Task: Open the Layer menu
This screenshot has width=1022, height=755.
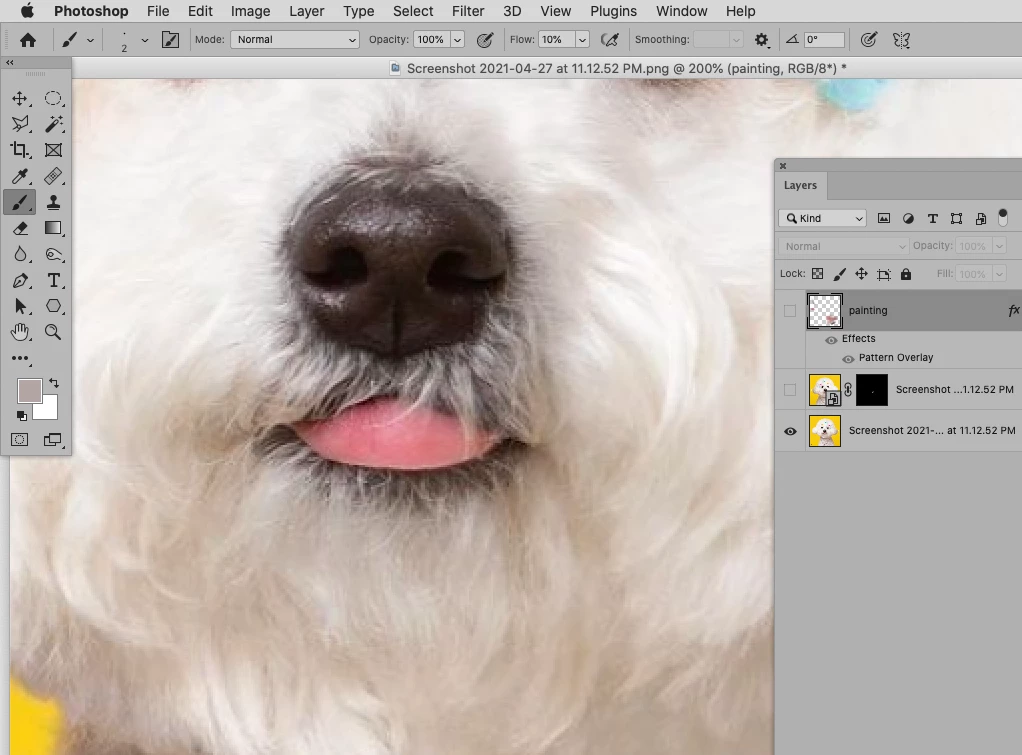Action: click(306, 11)
